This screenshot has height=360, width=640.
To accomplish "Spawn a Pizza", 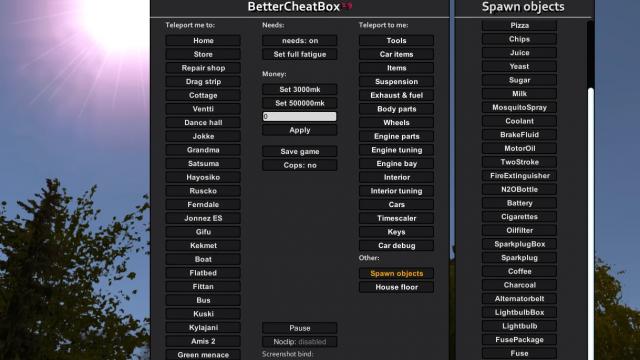I will click(519, 25).
